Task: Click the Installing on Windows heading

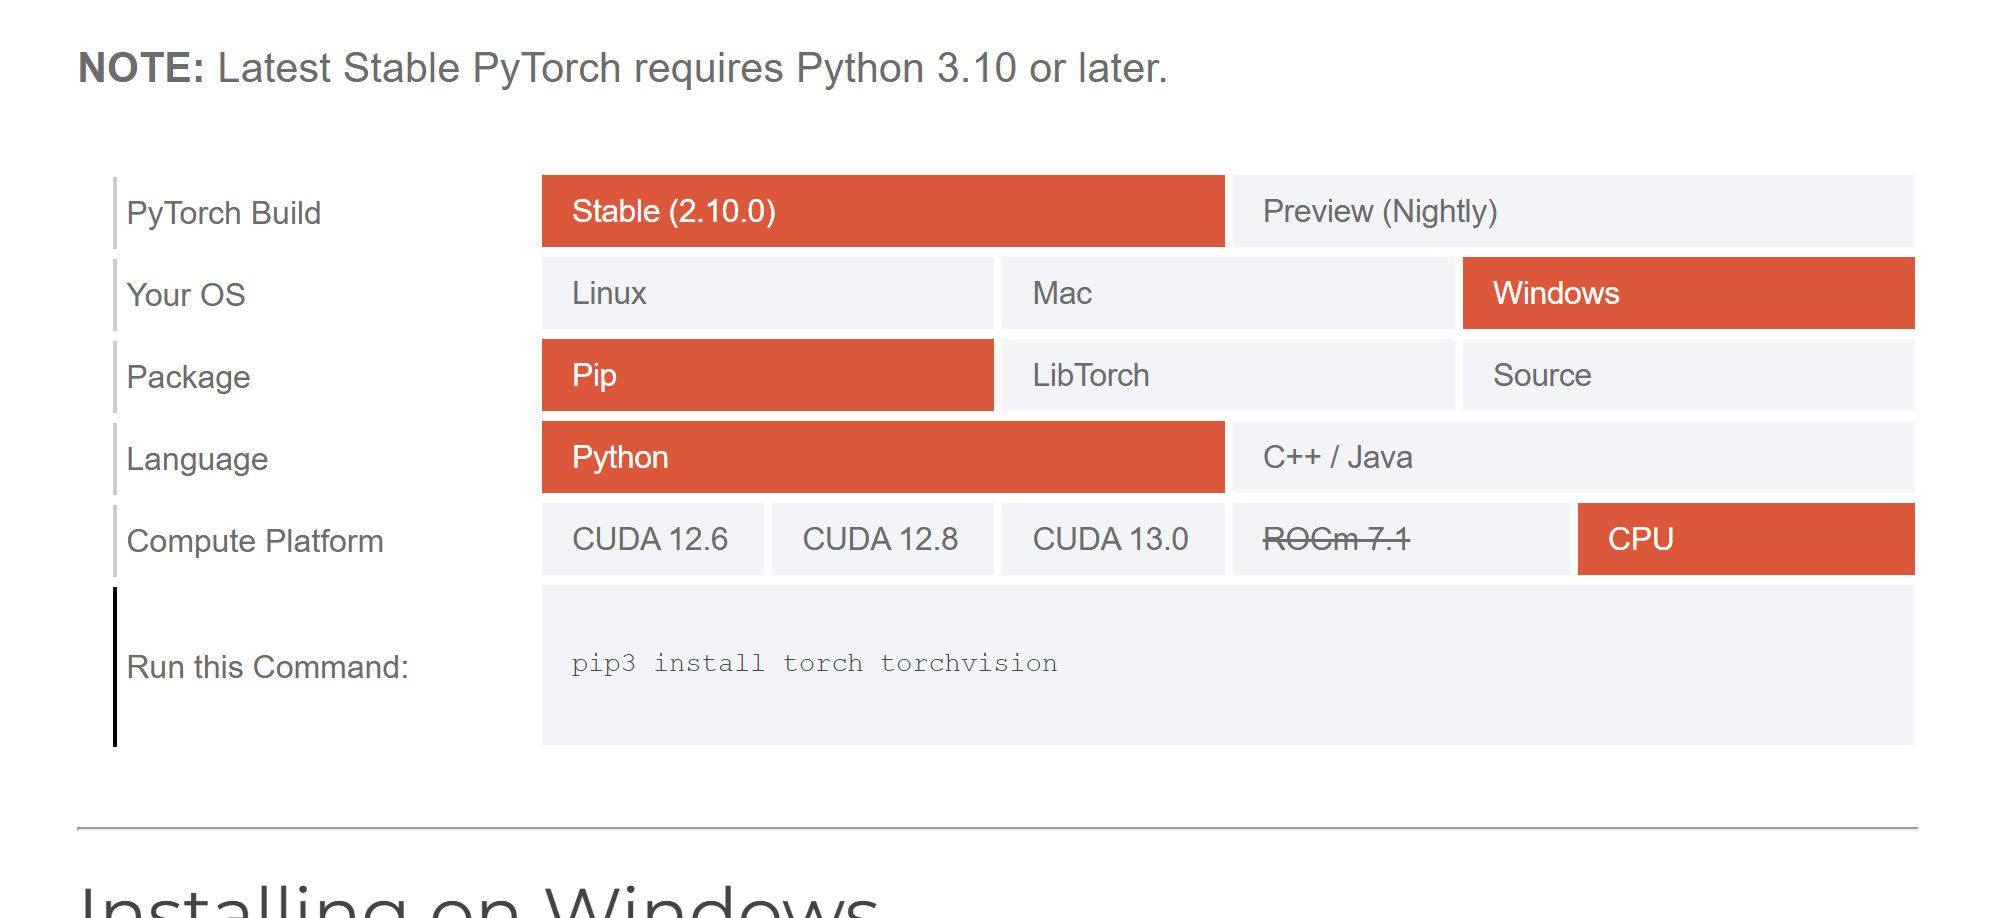Action: pos(478,900)
